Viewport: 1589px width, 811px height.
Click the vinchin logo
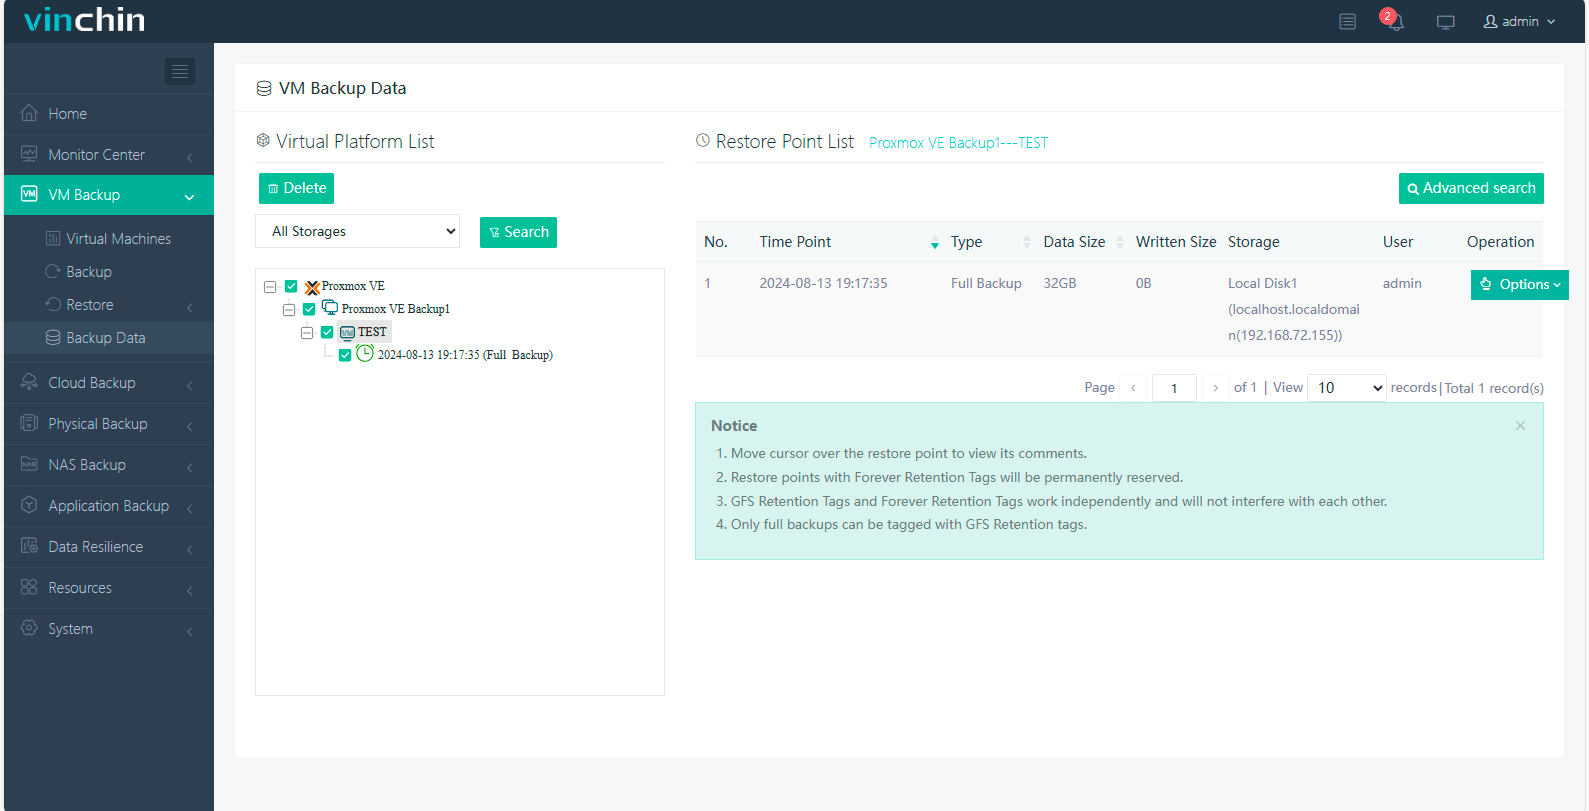pos(85,20)
